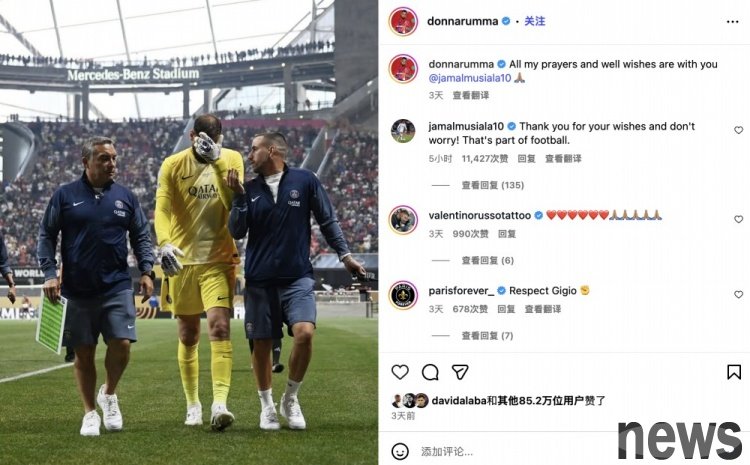View translation of the post caption
Viewport: 750px width, 465px height.
[x=471, y=95]
